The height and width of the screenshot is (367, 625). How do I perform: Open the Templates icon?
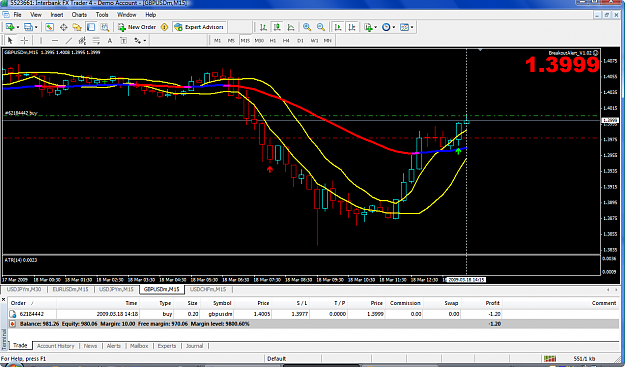[x=404, y=27]
